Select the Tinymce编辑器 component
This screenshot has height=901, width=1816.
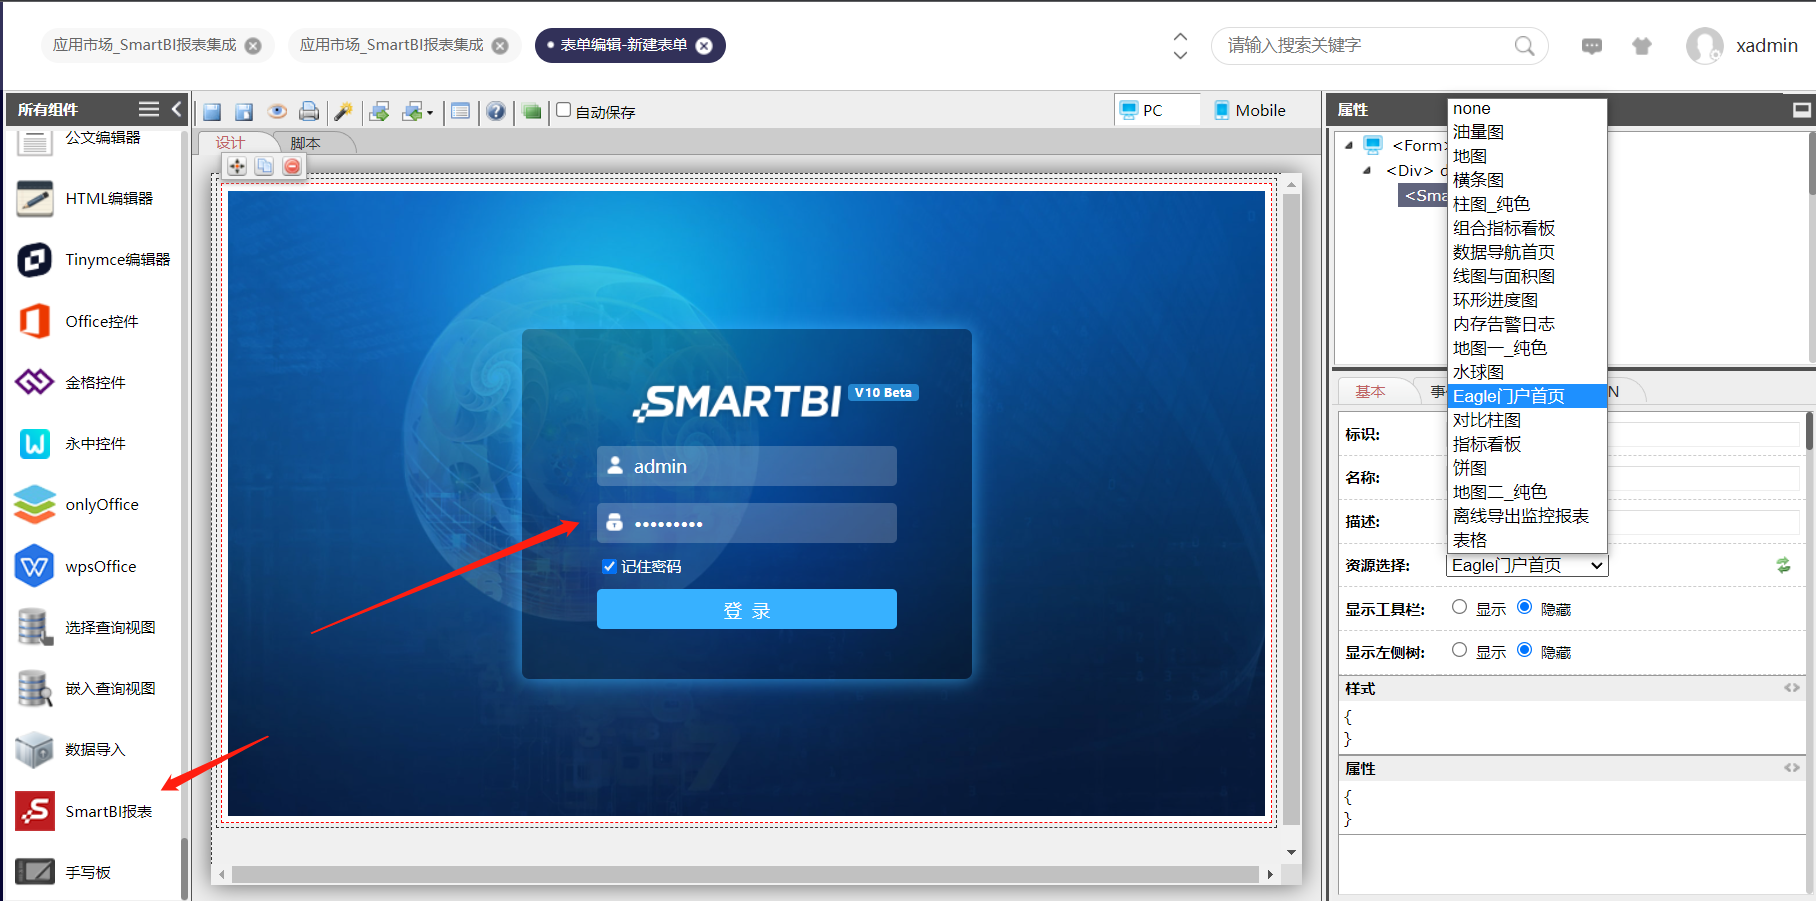(94, 260)
